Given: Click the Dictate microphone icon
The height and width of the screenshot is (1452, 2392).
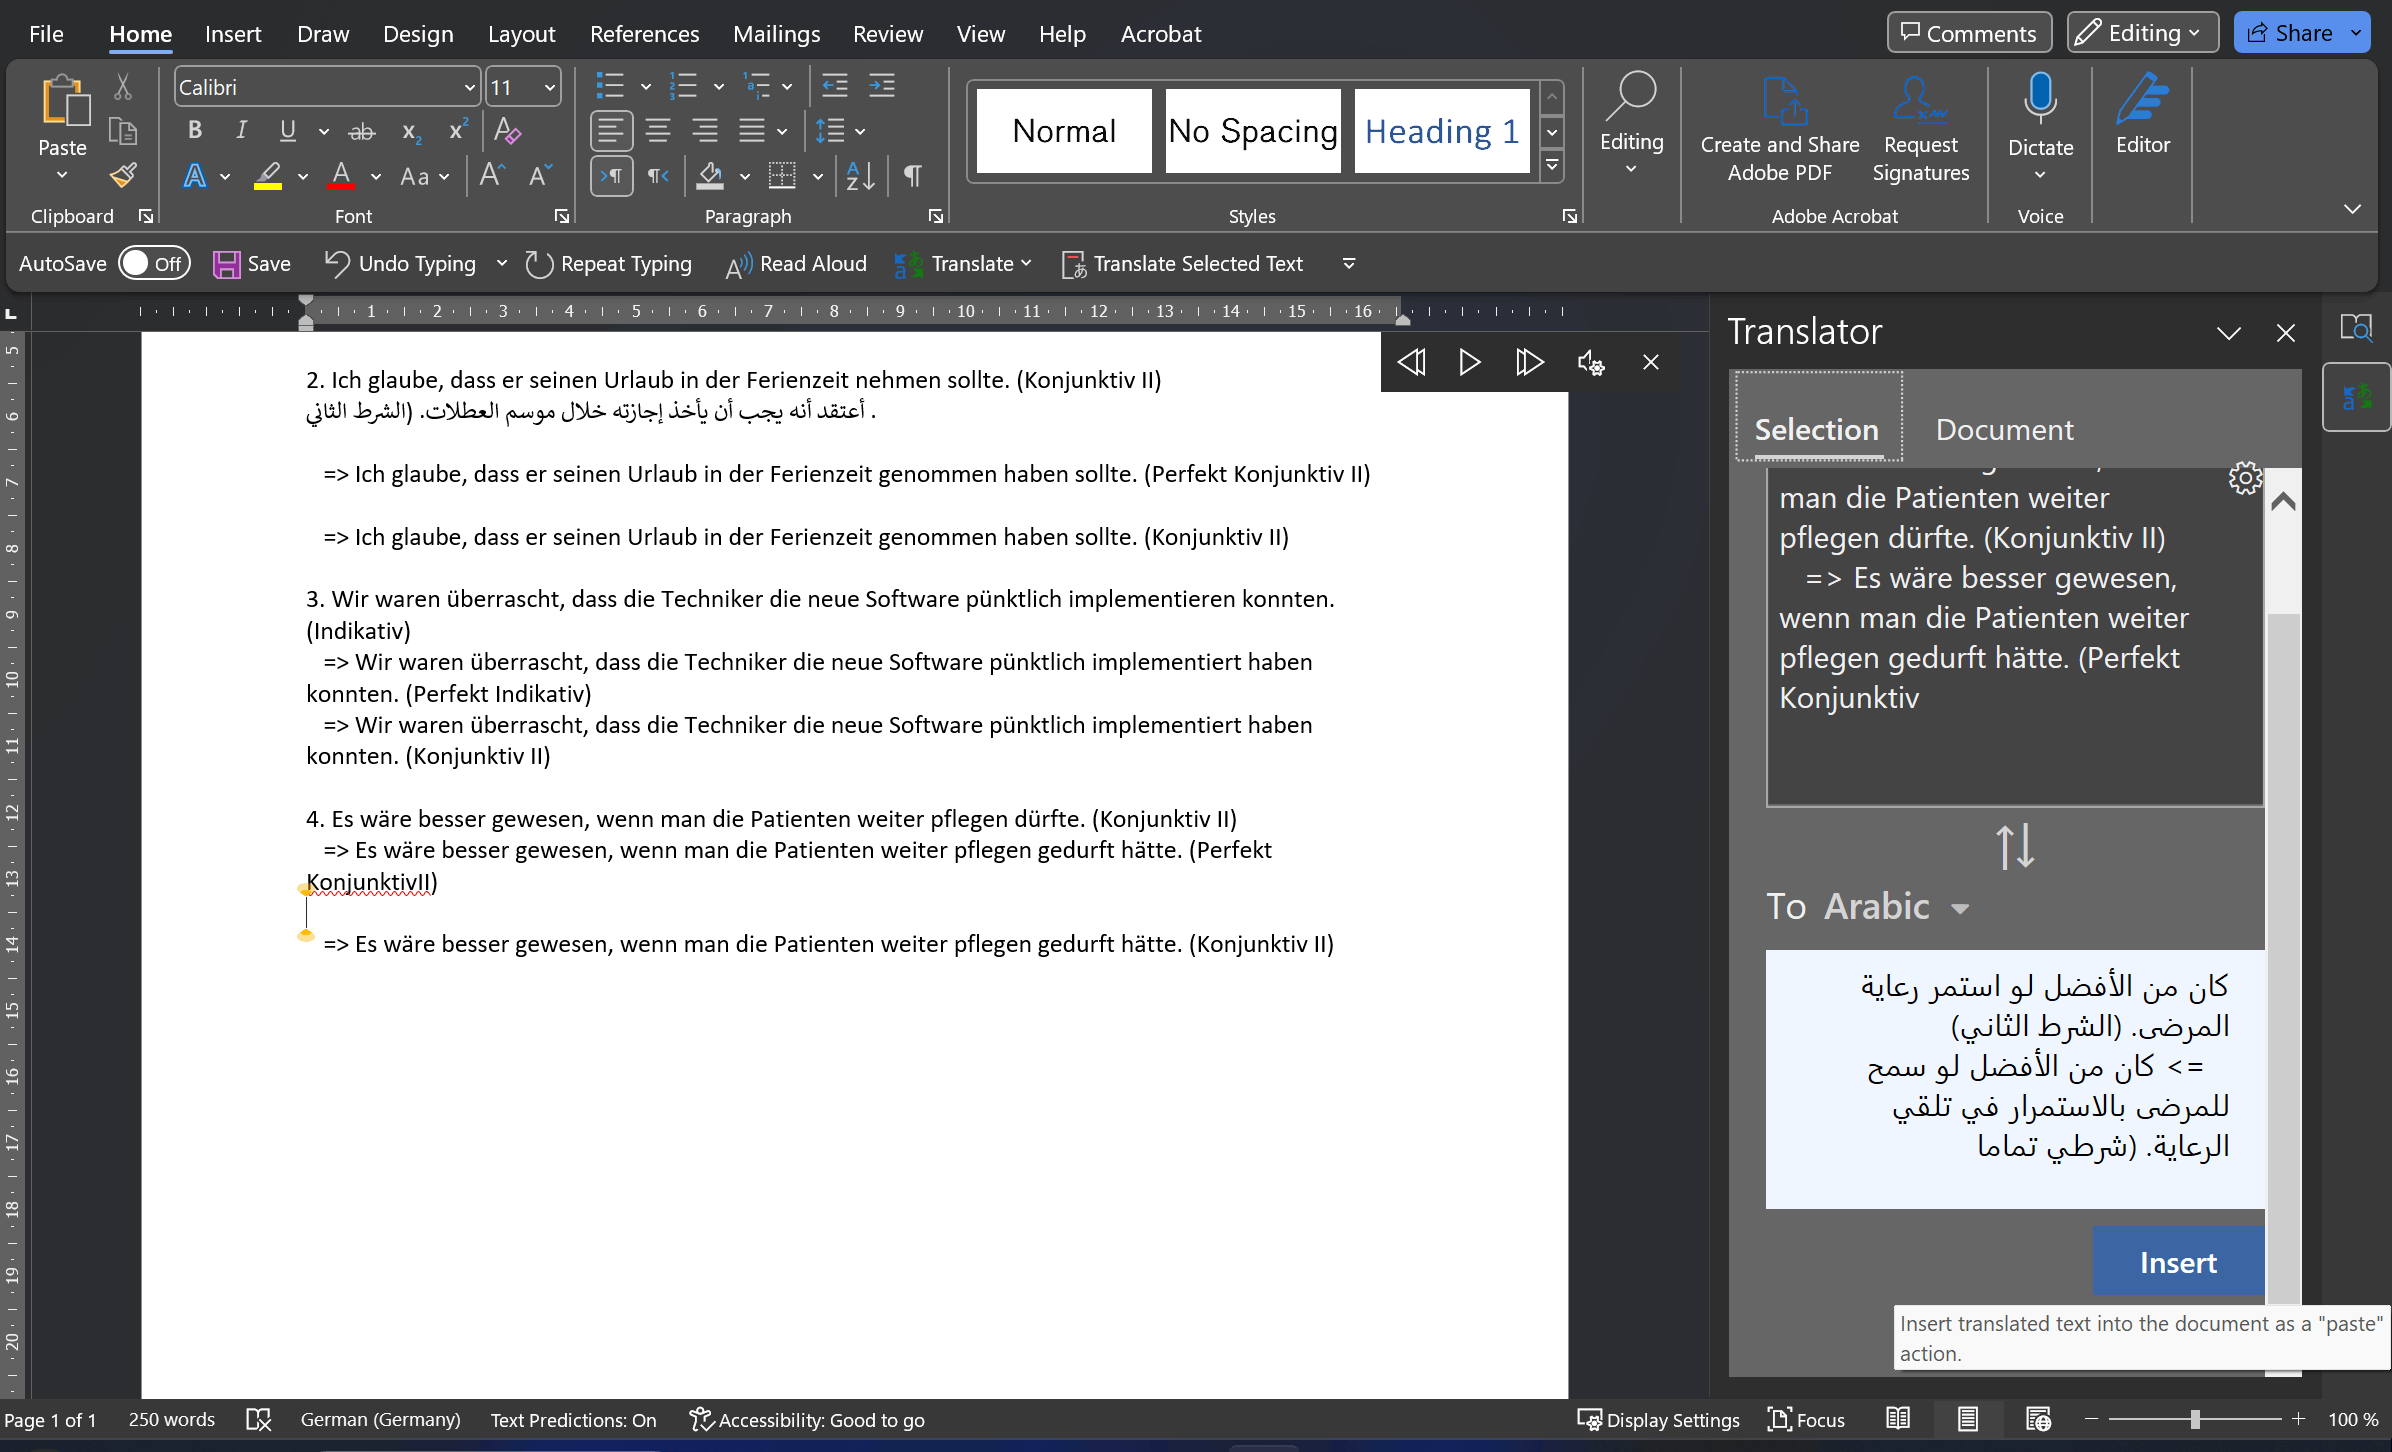Looking at the screenshot, I should pyautogui.click(x=2040, y=100).
